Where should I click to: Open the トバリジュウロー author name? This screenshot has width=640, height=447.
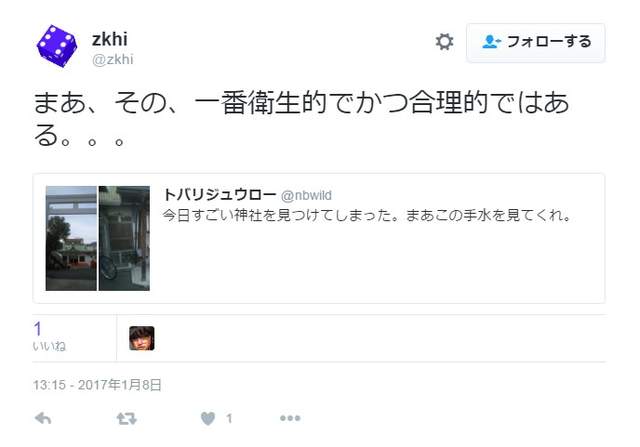click(219, 195)
